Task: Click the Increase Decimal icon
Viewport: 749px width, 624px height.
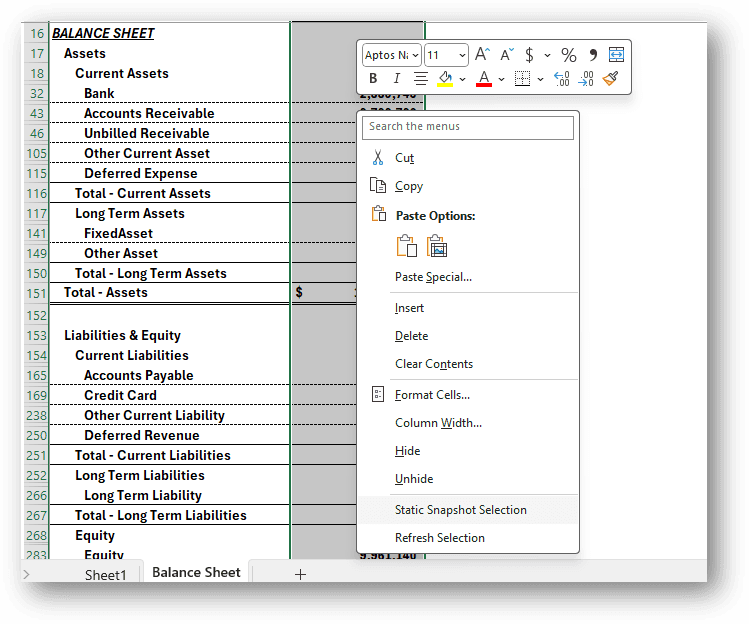Action: click(x=561, y=78)
